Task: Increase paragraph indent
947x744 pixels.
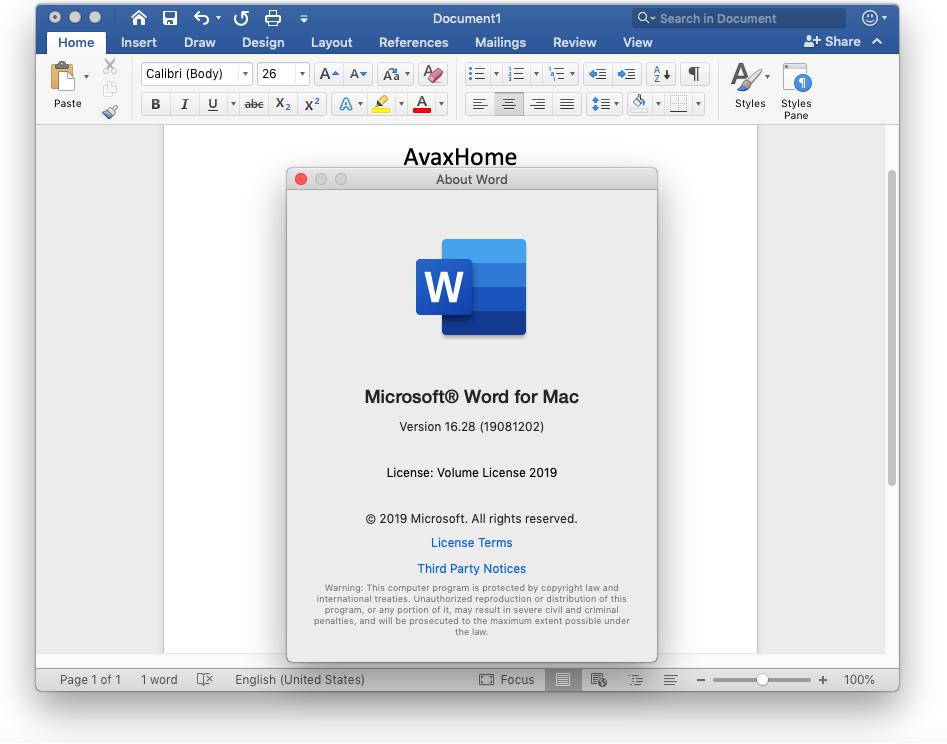Action: click(626, 74)
